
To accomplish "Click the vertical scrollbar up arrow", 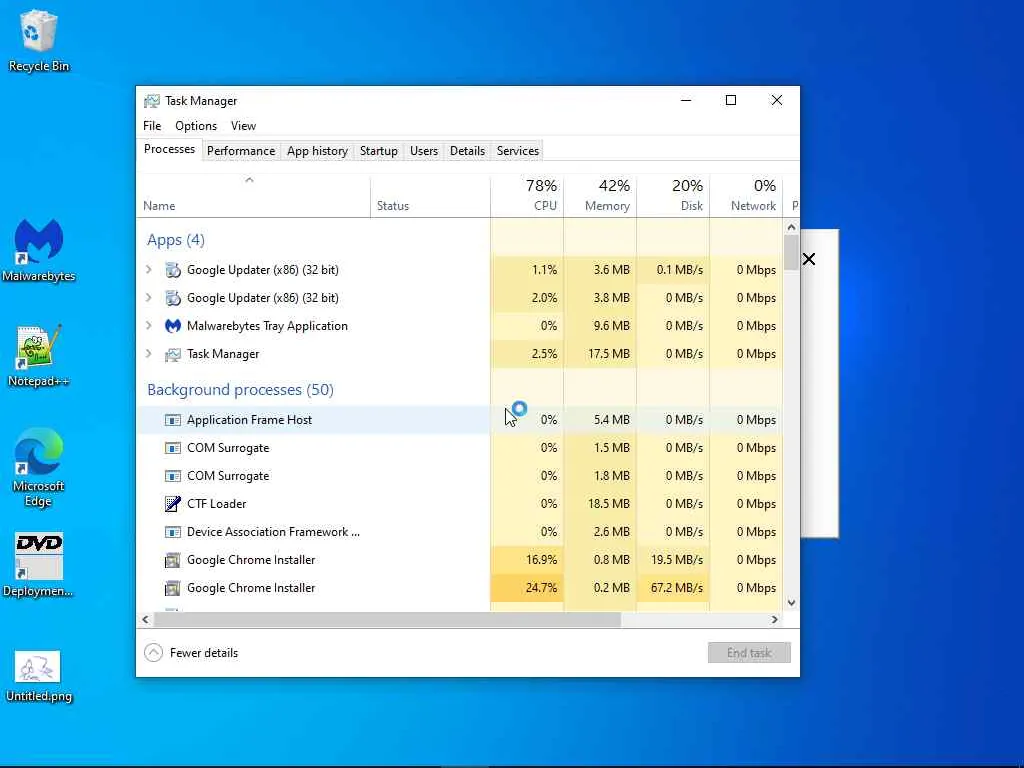I will pyautogui.click(x=791, y=227).
